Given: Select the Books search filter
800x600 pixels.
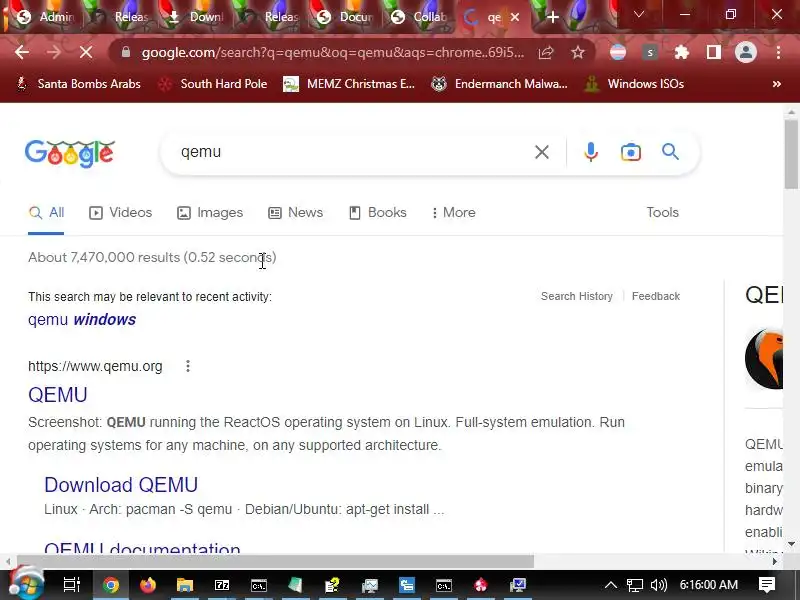Looking at the screenshot, I should 378,213.
